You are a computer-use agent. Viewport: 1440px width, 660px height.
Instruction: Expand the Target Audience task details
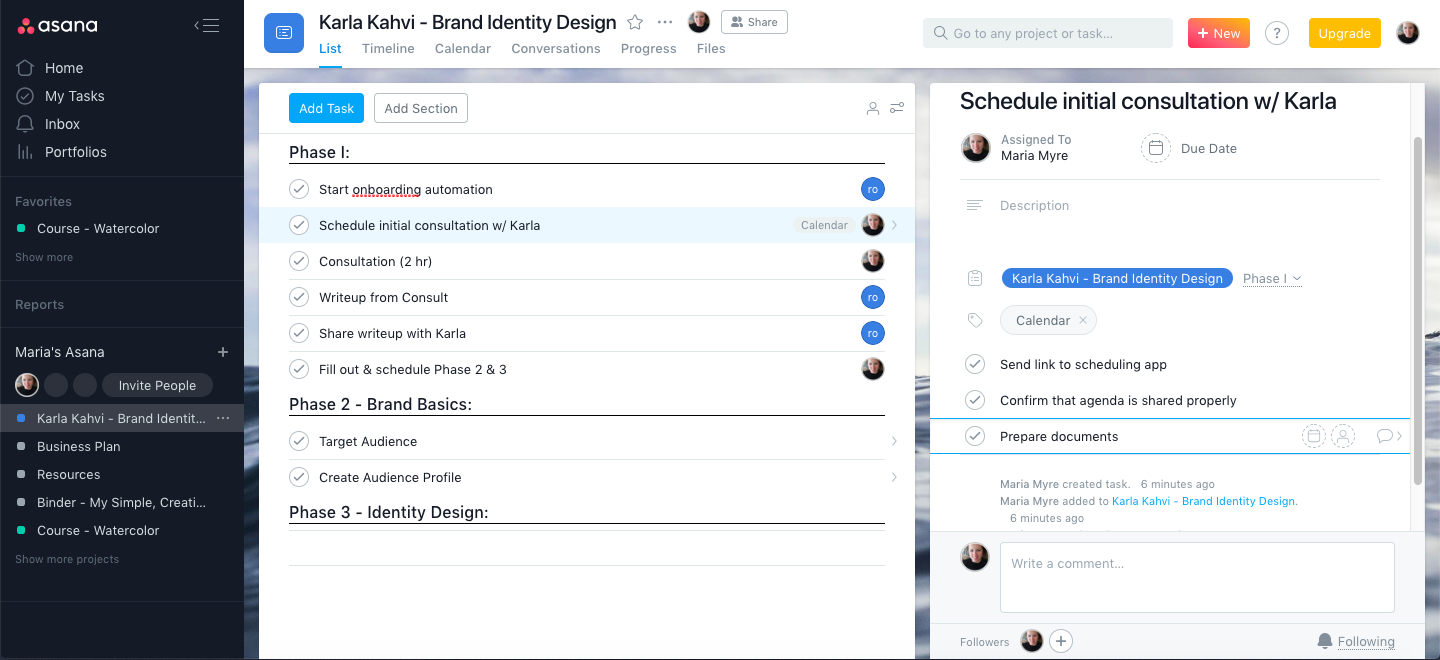pos(893,441)
